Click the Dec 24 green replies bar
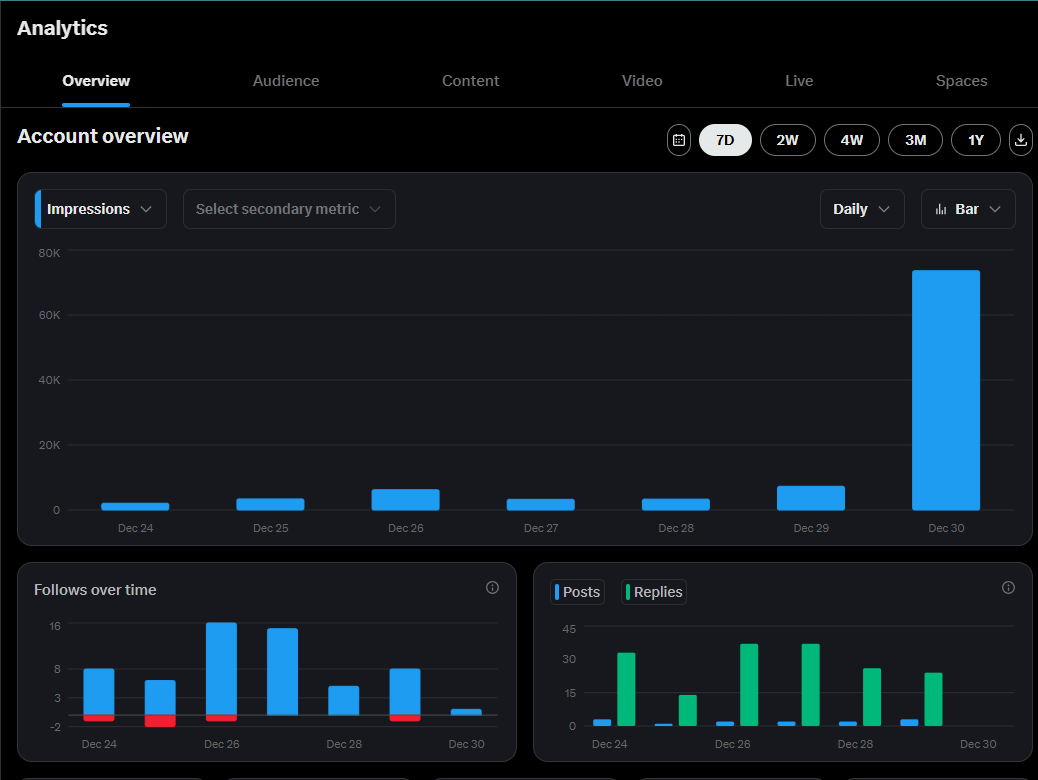 point(626,689)
